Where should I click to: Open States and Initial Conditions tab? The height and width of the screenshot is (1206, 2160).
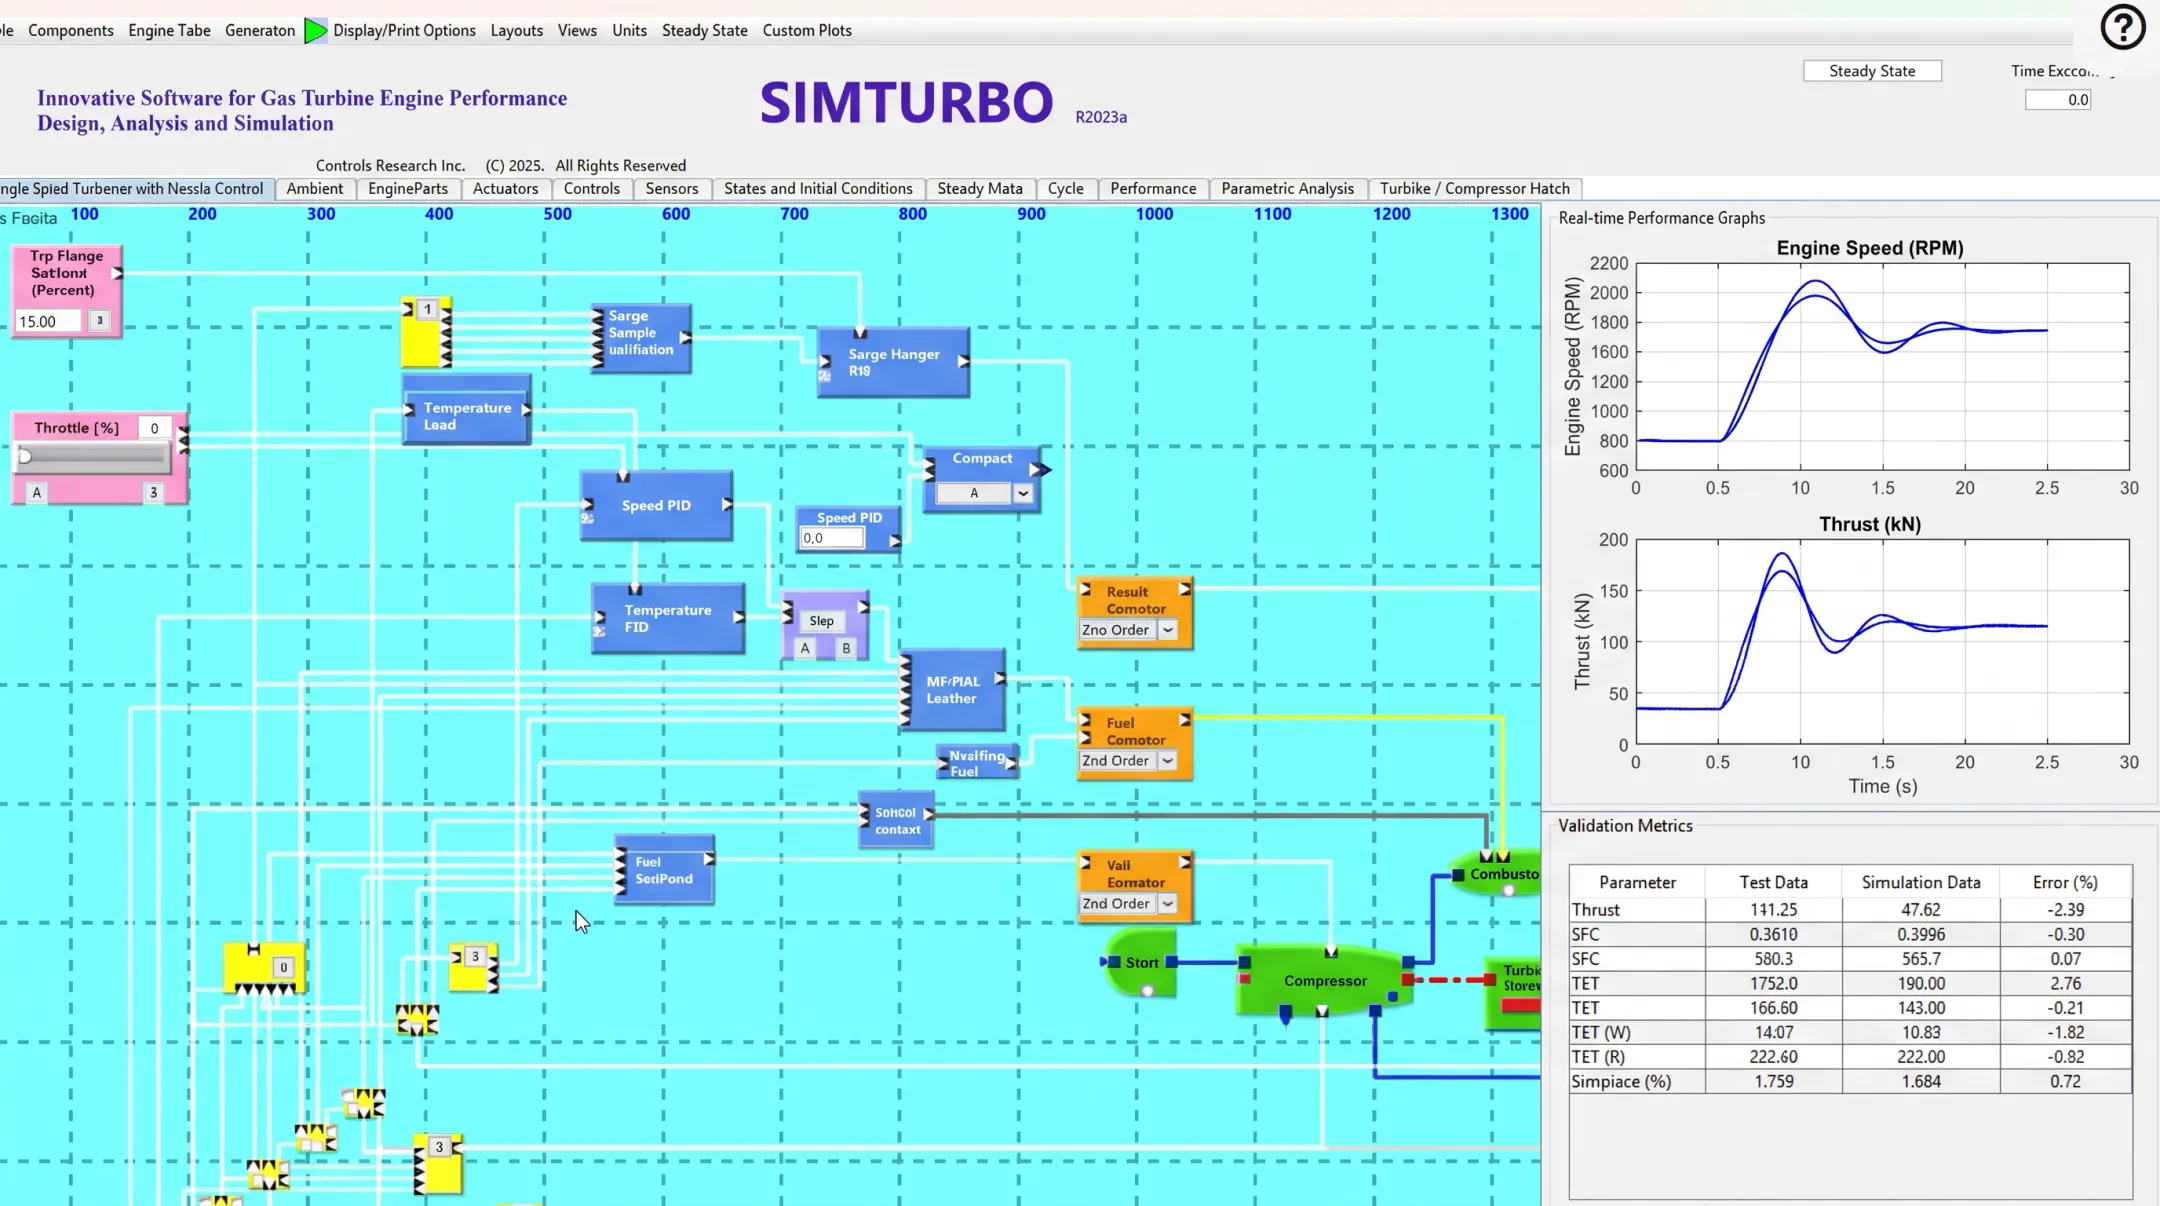[x=818, y=188]
